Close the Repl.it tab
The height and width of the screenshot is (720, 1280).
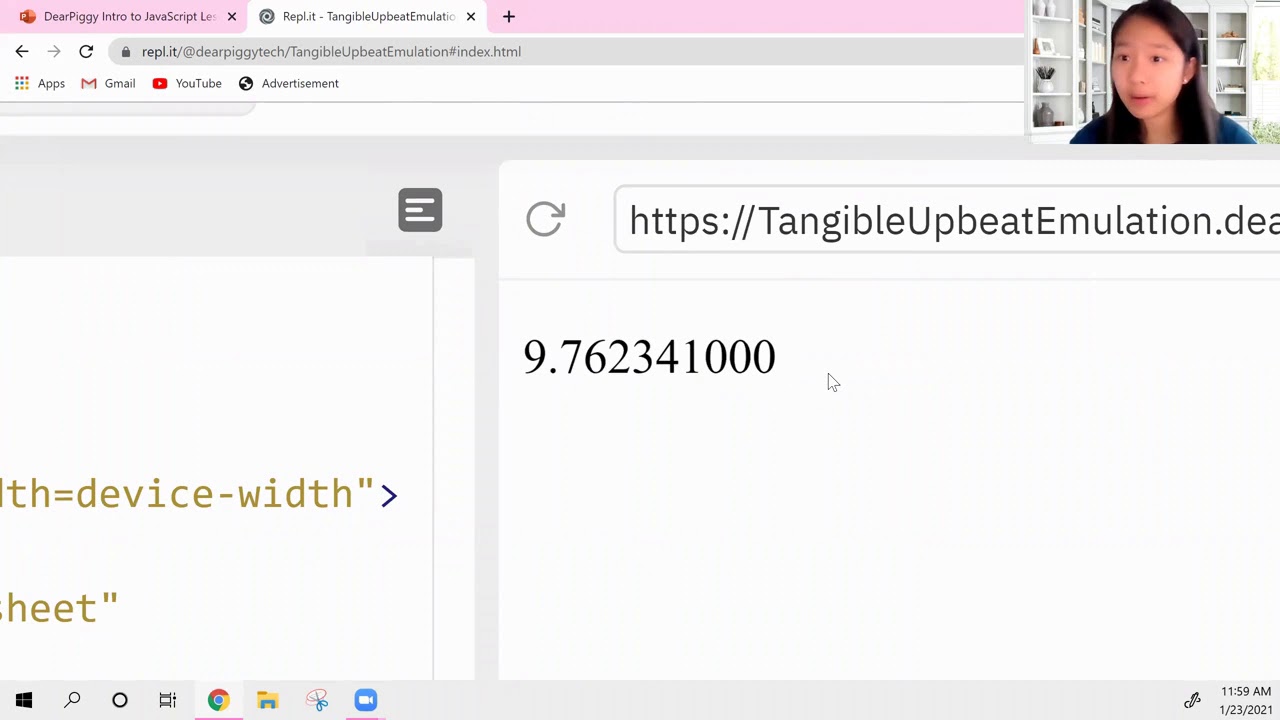(x=470, y=16)
